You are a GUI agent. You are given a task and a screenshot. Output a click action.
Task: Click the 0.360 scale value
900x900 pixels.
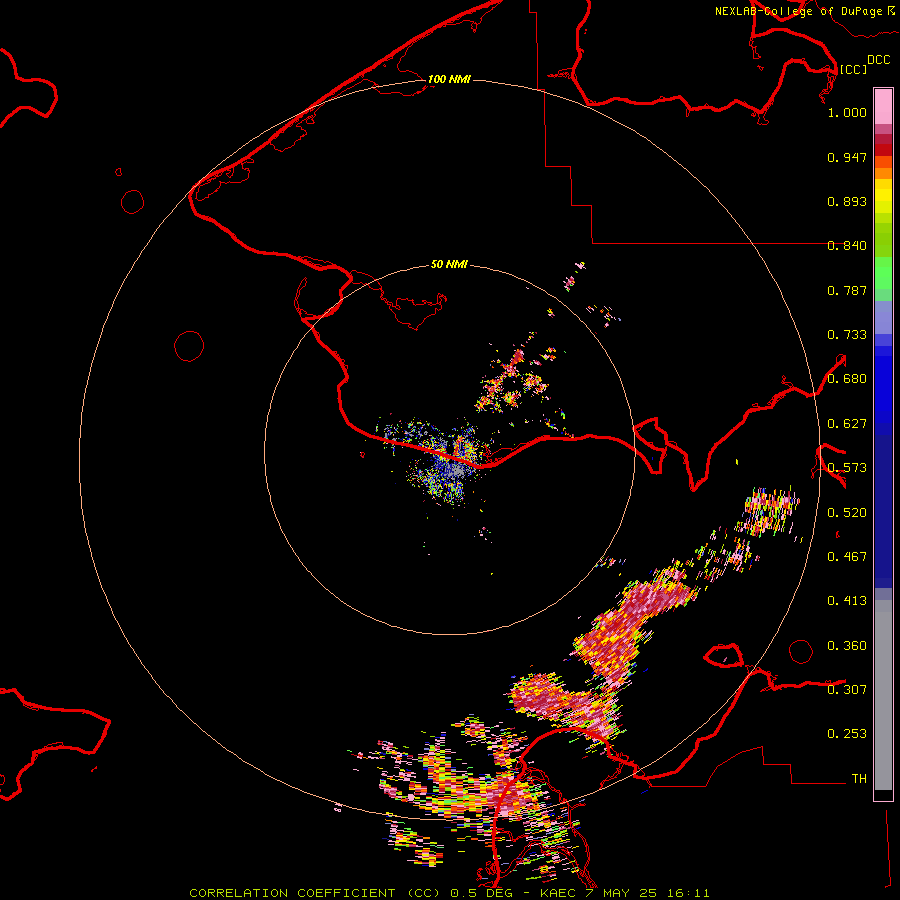[x=847, y=646]
